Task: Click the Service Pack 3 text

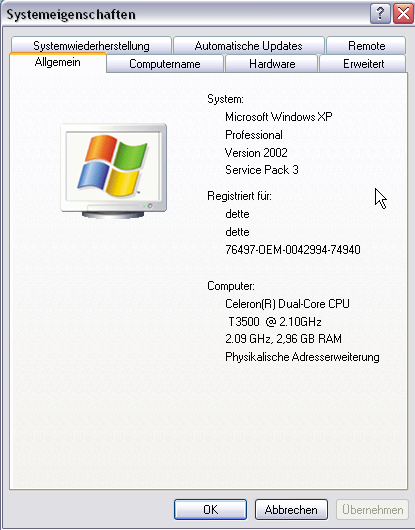Action: (262, 170)
